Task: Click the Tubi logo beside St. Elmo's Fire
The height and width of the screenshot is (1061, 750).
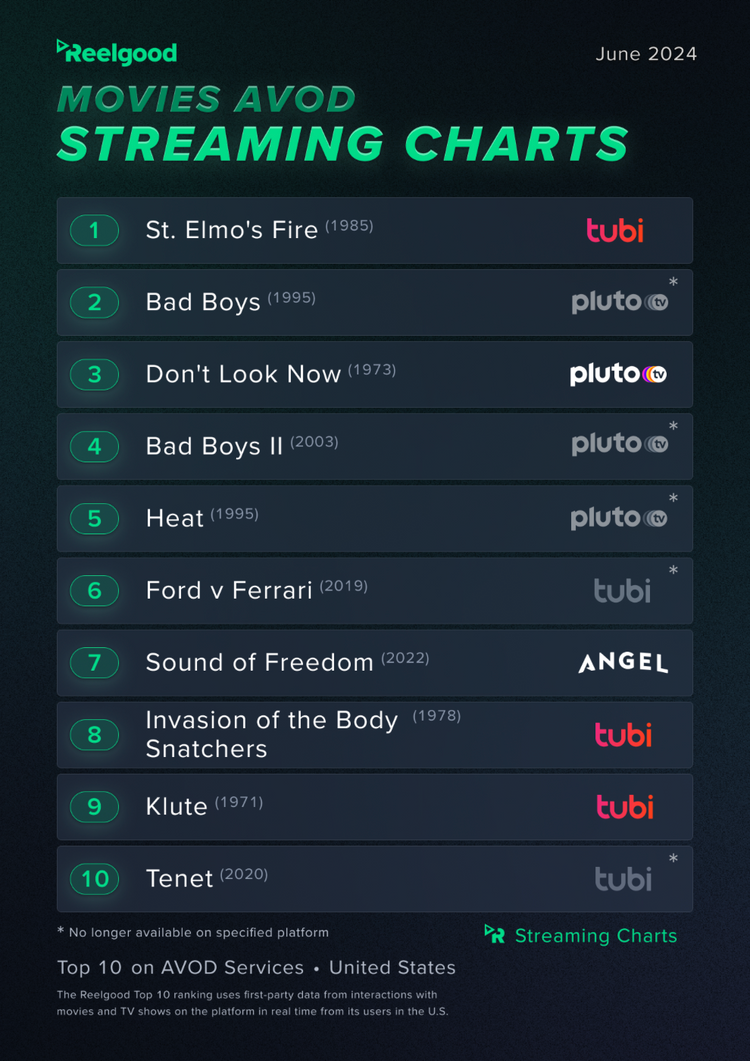Action: [615, 231]
